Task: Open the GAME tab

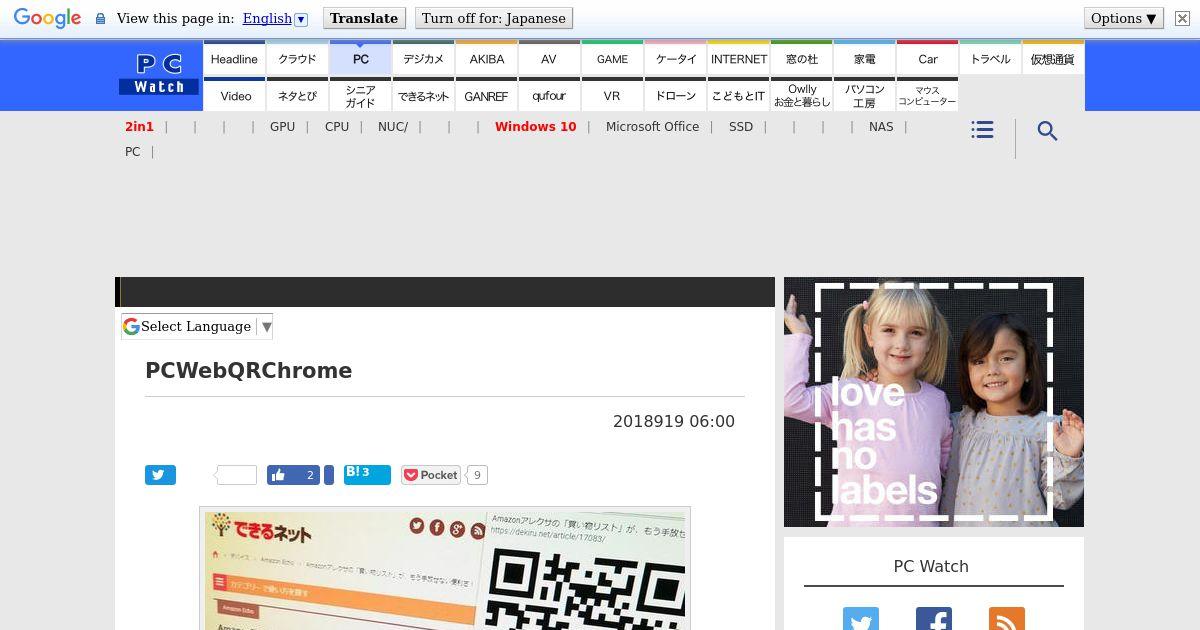Action: pos(612,59)
